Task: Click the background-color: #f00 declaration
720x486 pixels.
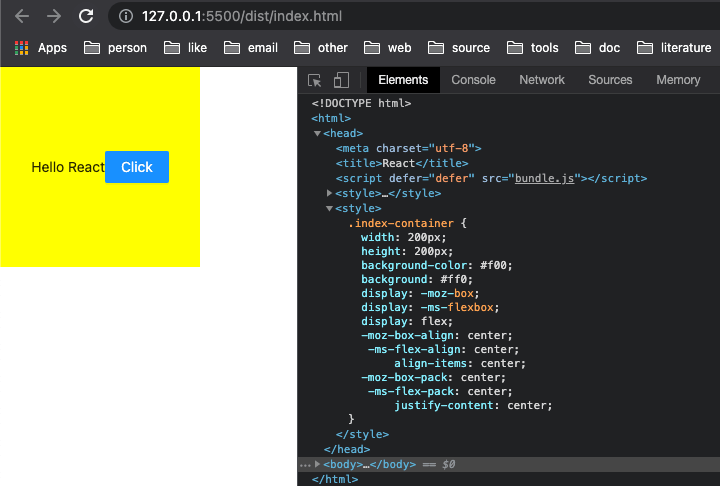Action: 437,266
